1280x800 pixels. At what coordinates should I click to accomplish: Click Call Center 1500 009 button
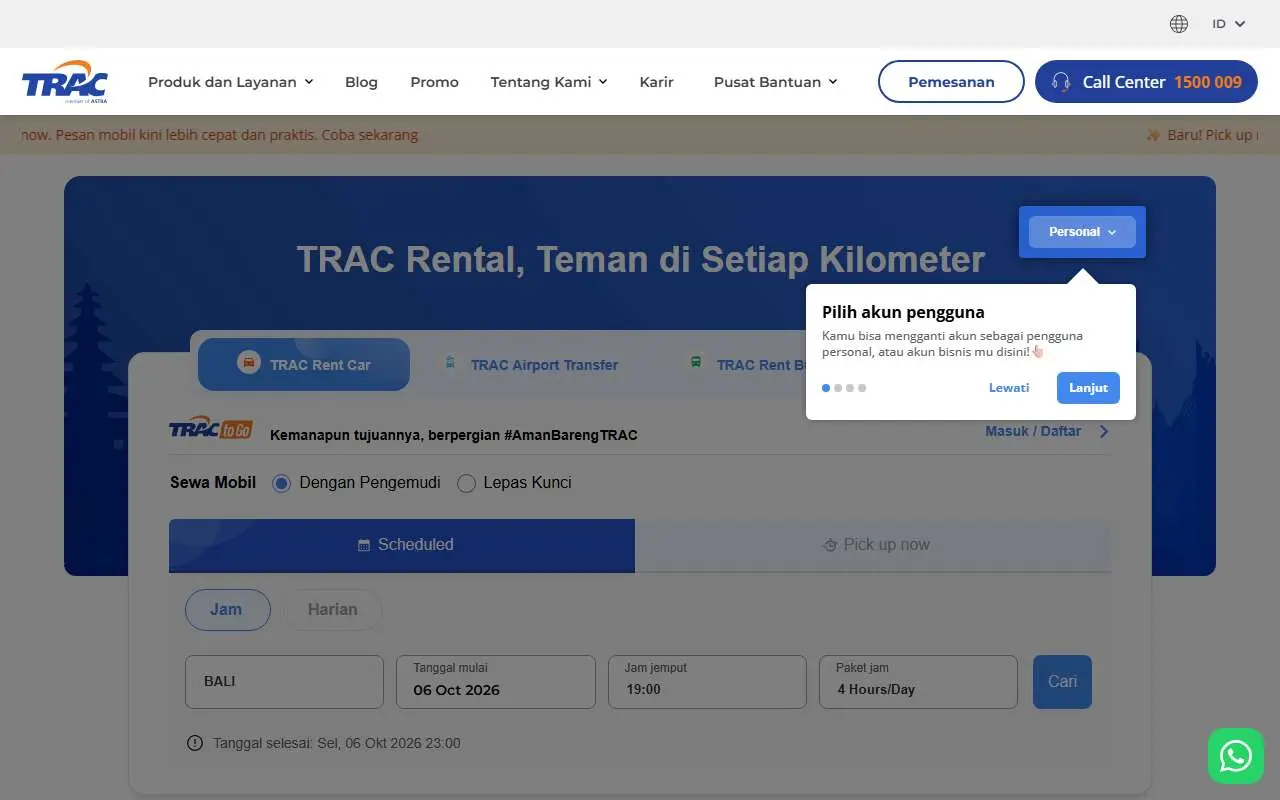(1146, 82)
